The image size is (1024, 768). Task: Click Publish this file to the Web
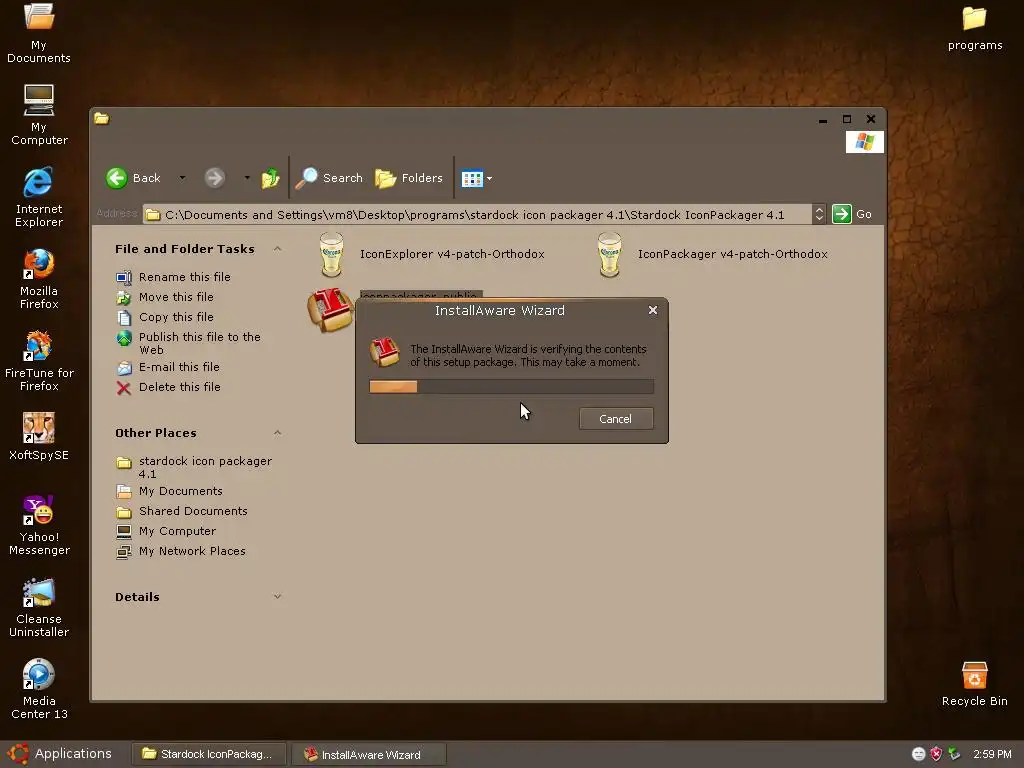pos(189,343)
